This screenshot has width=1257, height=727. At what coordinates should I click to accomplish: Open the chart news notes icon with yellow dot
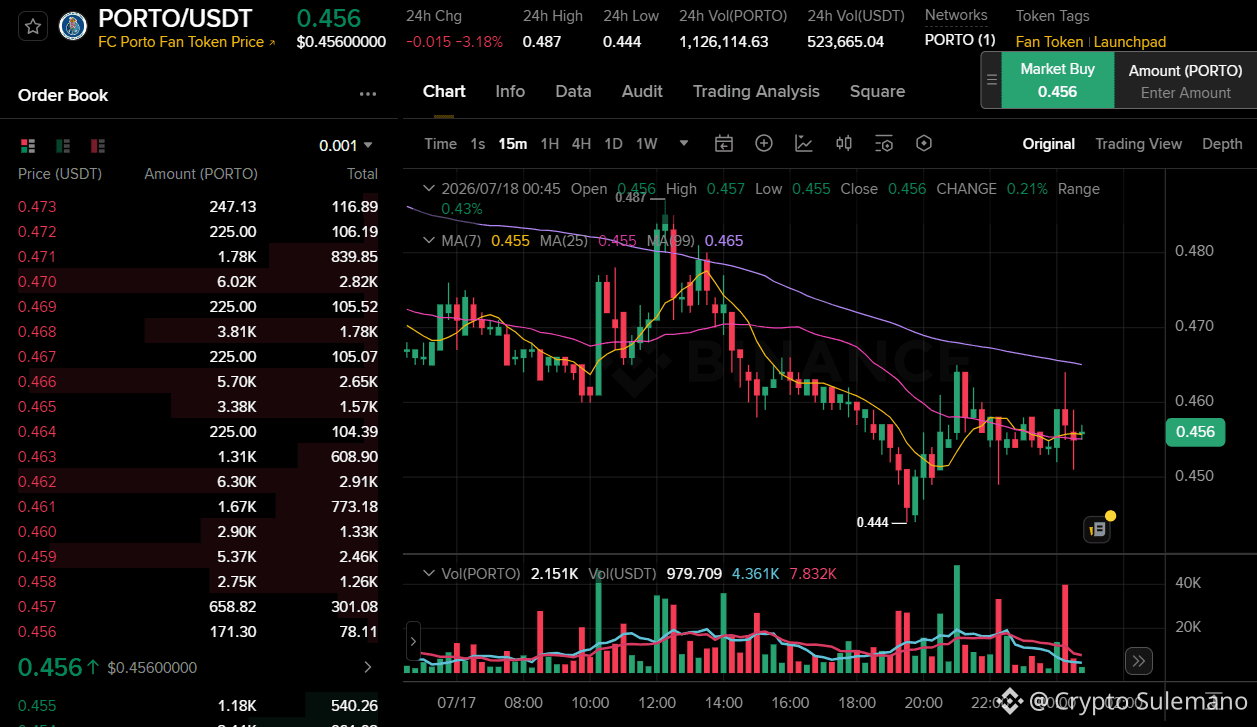[1098, 528]
